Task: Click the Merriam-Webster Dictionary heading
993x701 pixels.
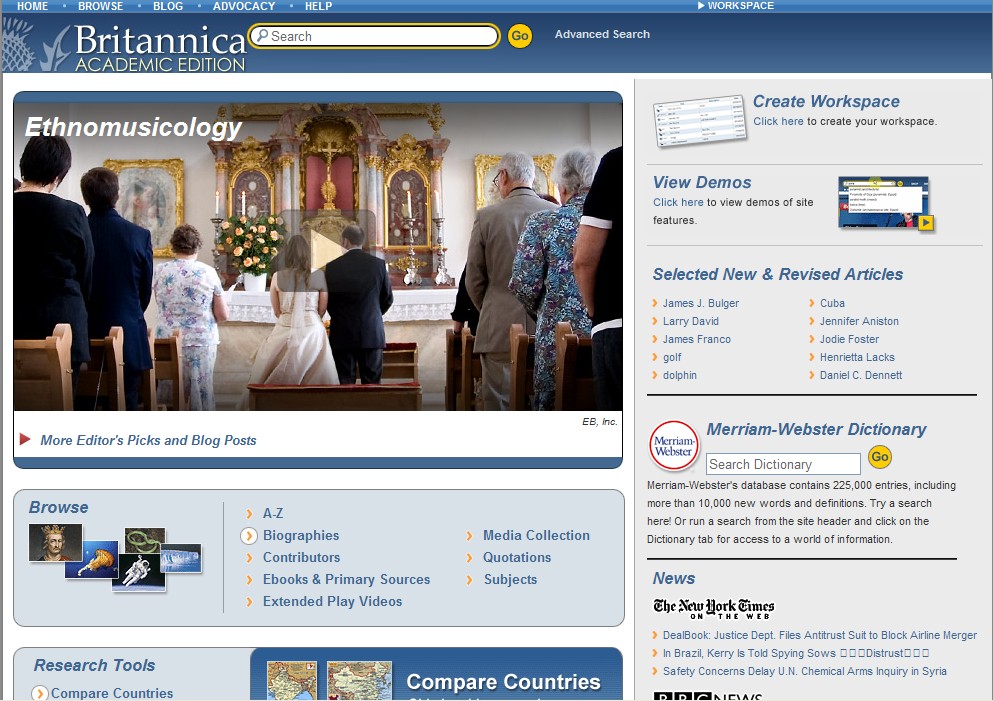Action: coord(816,429)
